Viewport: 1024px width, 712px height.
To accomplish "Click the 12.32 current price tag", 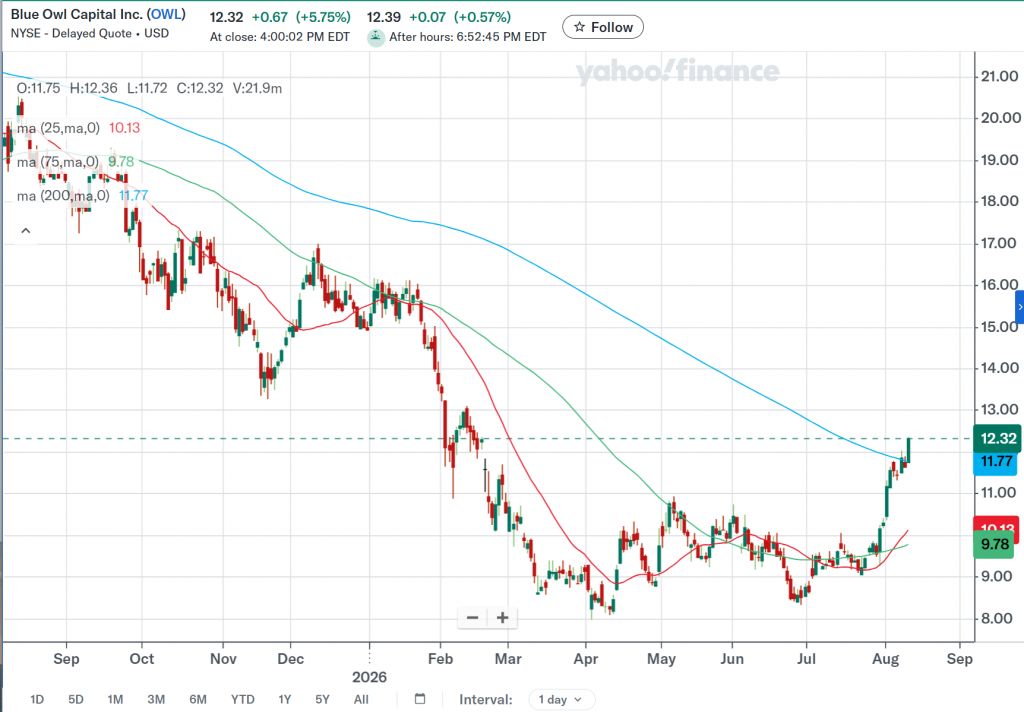I will (x=997, y=438).
